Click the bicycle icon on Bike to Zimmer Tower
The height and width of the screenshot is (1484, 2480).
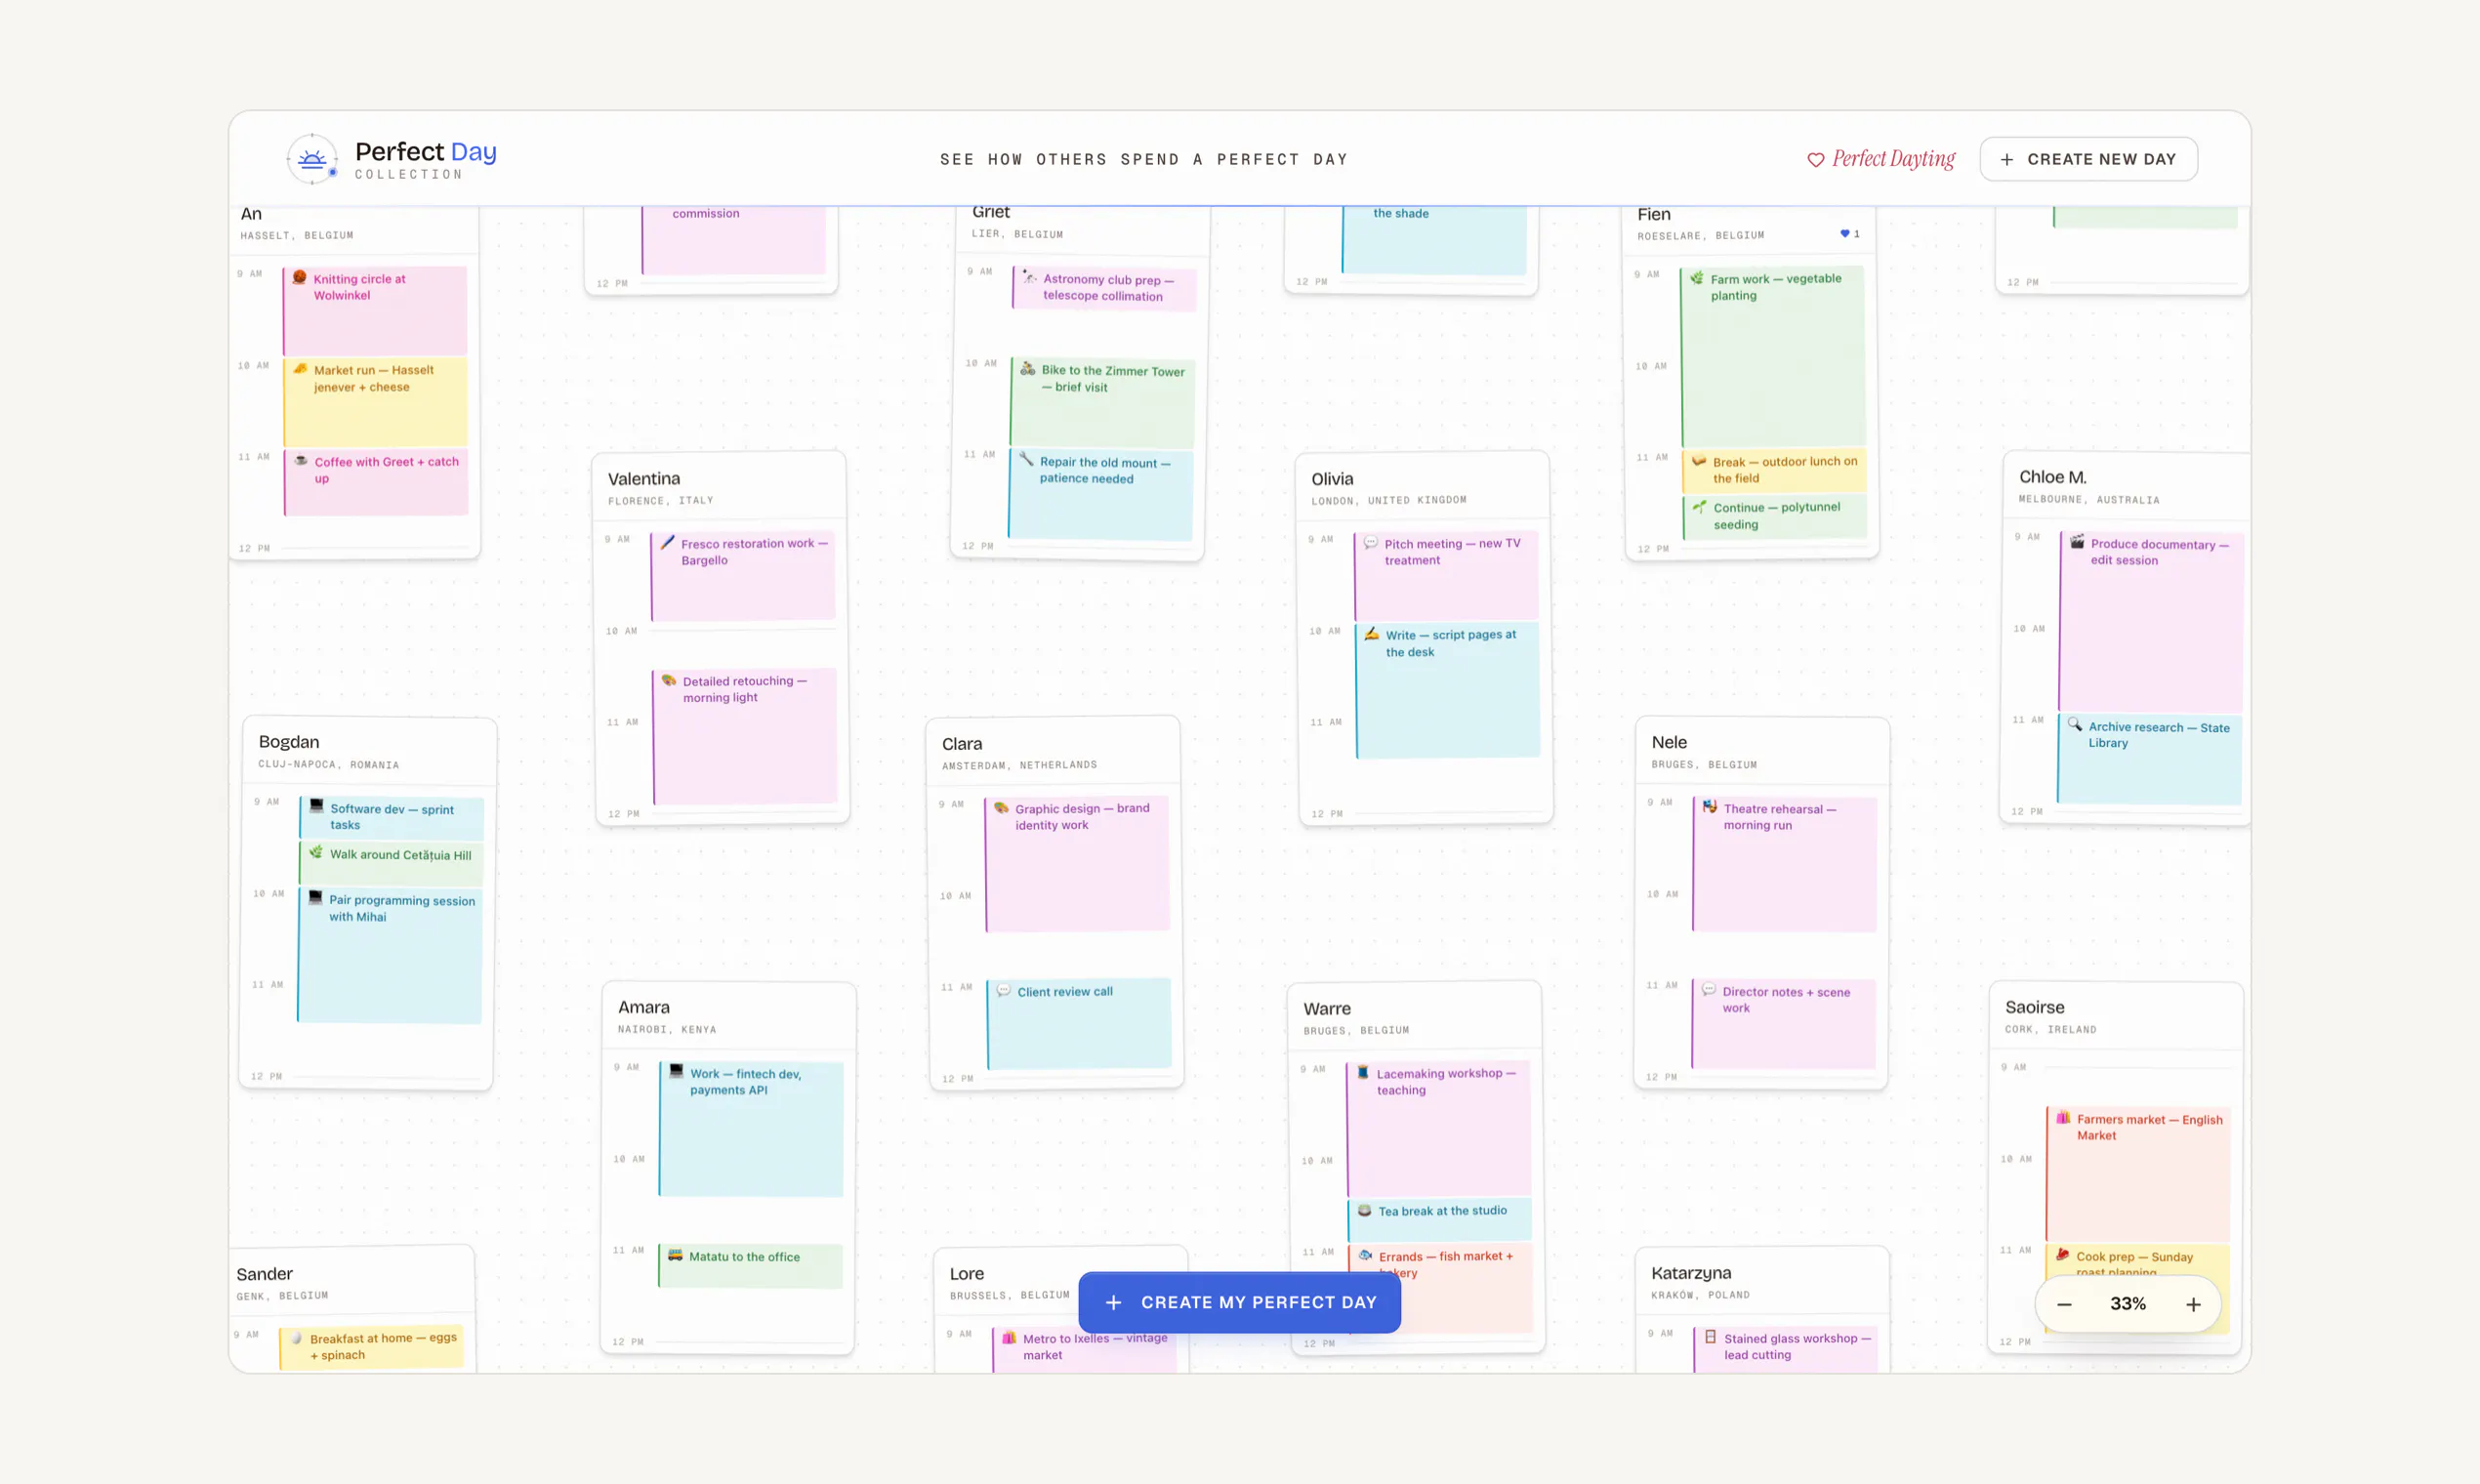(1027, 369)
